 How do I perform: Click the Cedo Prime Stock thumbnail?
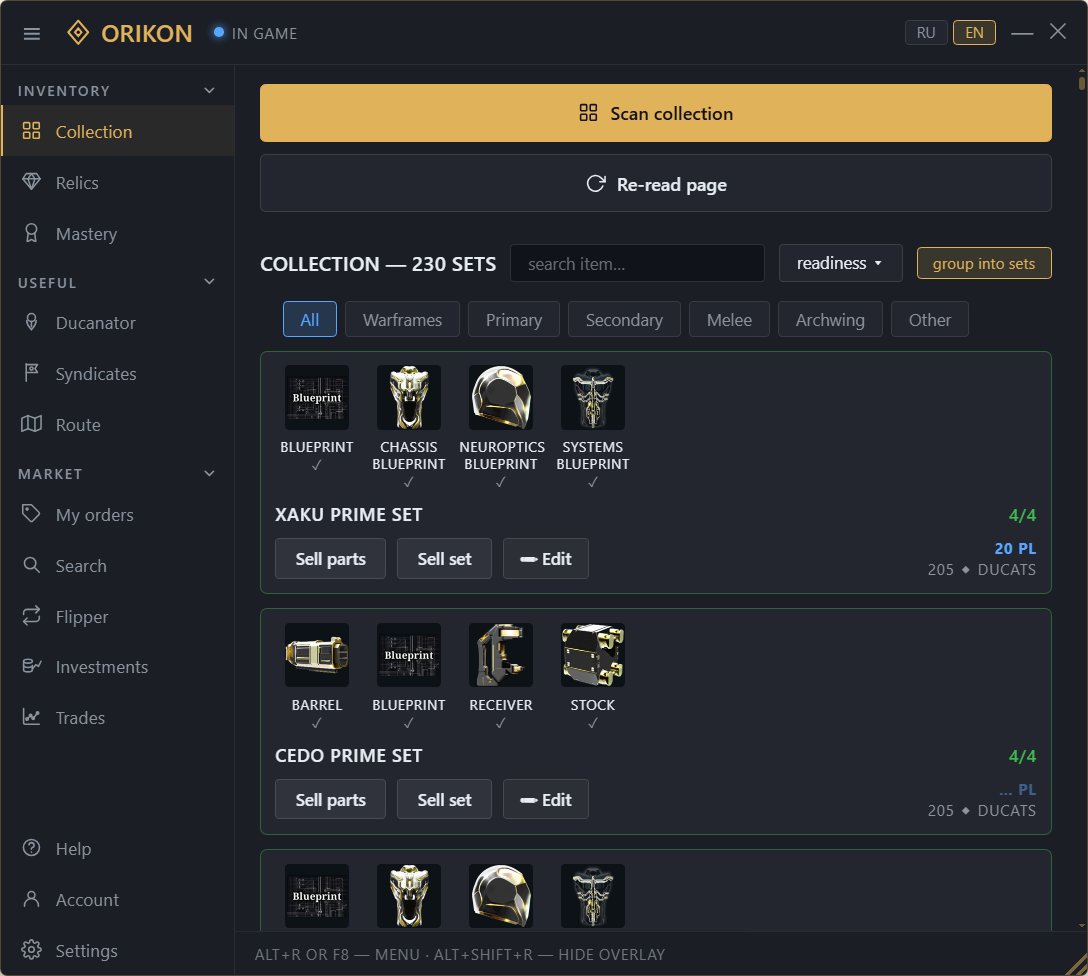[593, 655]
